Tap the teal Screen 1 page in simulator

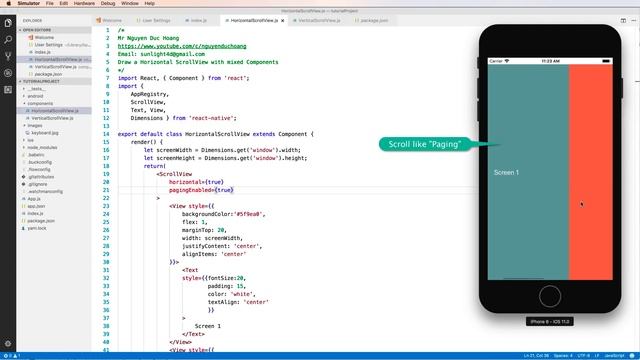(528, 172)
